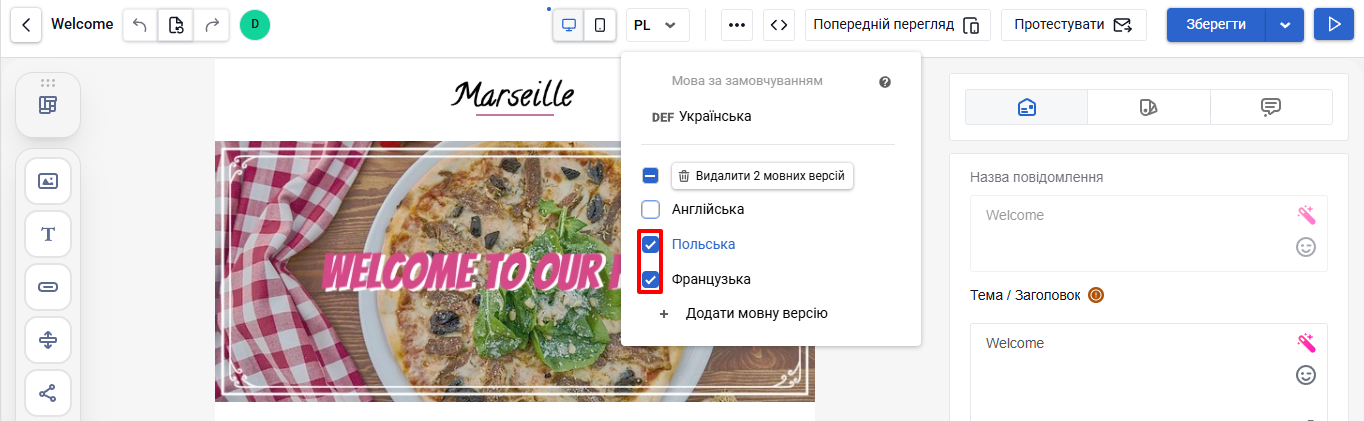Redo the last undone change
The height and width of the screenshot is (421, 1364).
[211, 25]
